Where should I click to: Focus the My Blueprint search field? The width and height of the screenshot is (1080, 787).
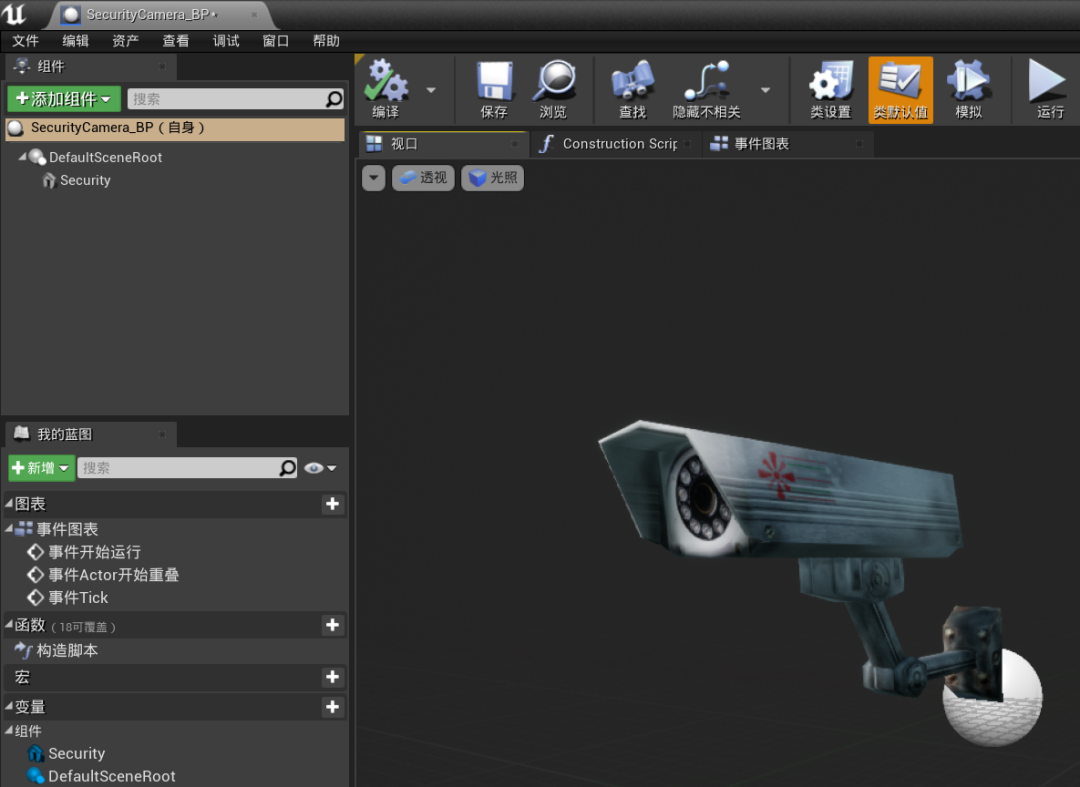[x=178, y=468]
